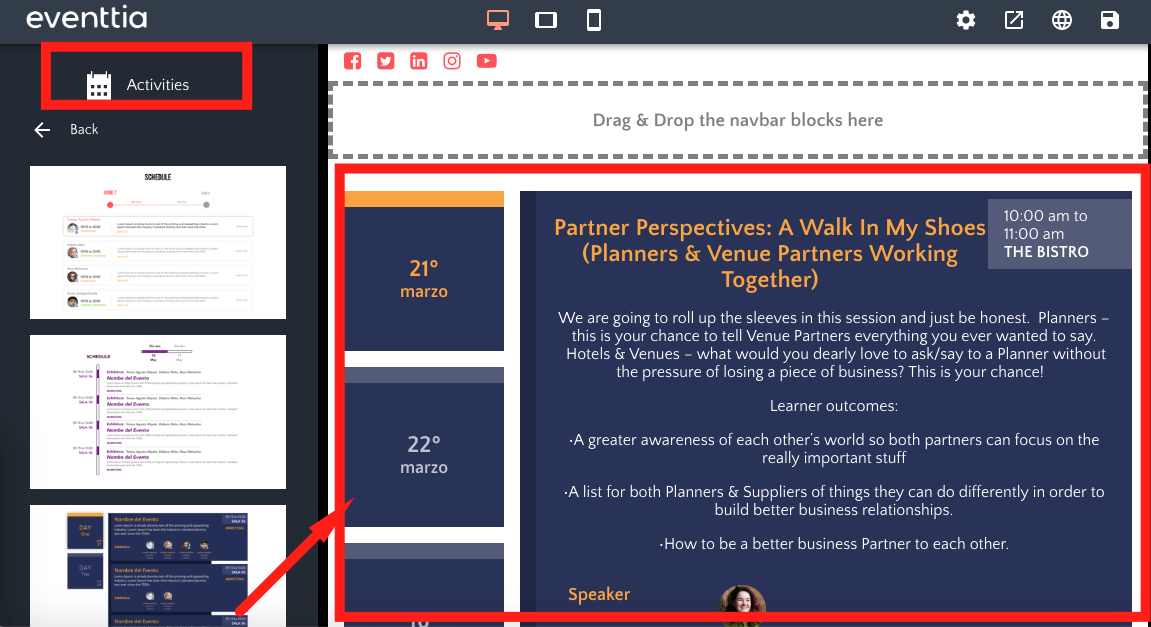Save changes with the floppy disk icon
The height and width of the screenshot is (627, 1151).
1109,20
